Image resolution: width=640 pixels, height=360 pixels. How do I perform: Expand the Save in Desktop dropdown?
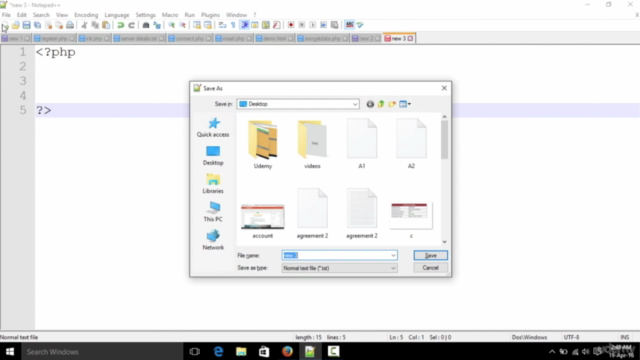(x=355, y=104)
